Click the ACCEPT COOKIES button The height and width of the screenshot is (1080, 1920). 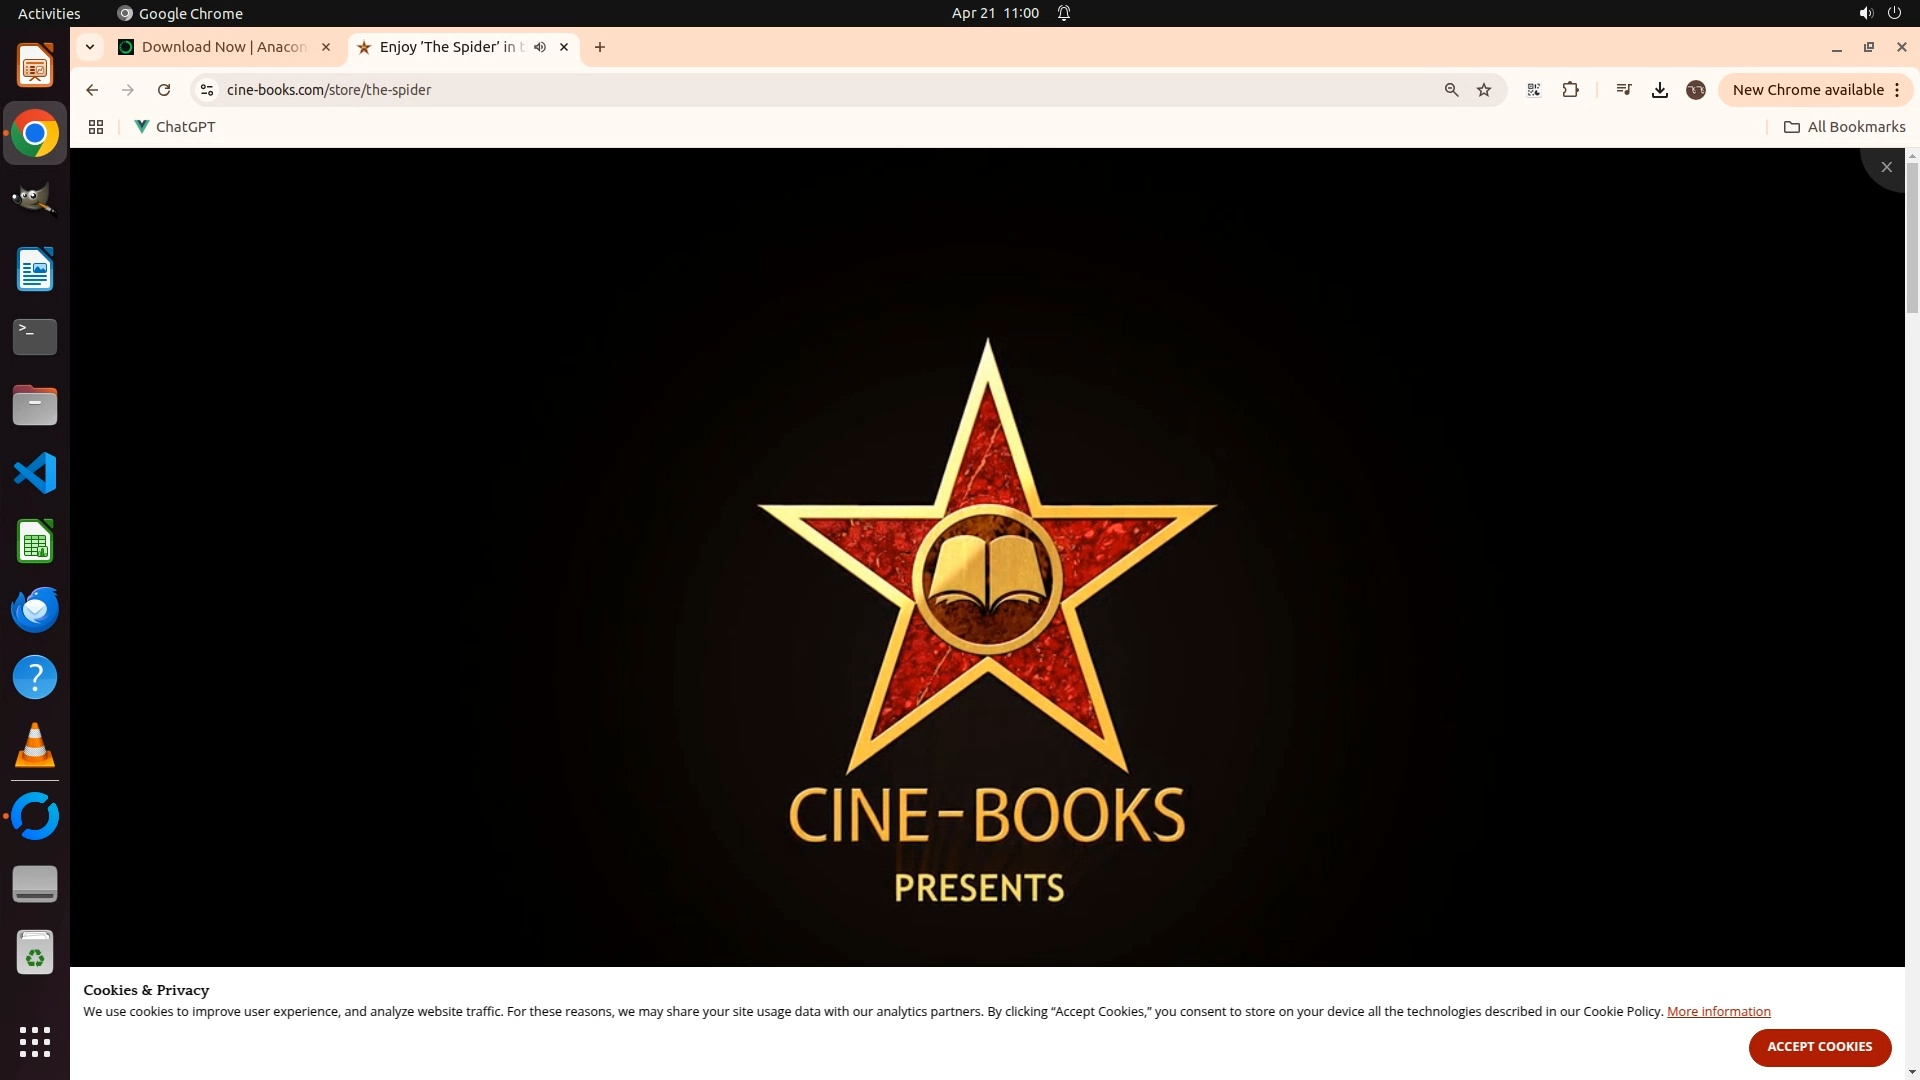1819,1046
